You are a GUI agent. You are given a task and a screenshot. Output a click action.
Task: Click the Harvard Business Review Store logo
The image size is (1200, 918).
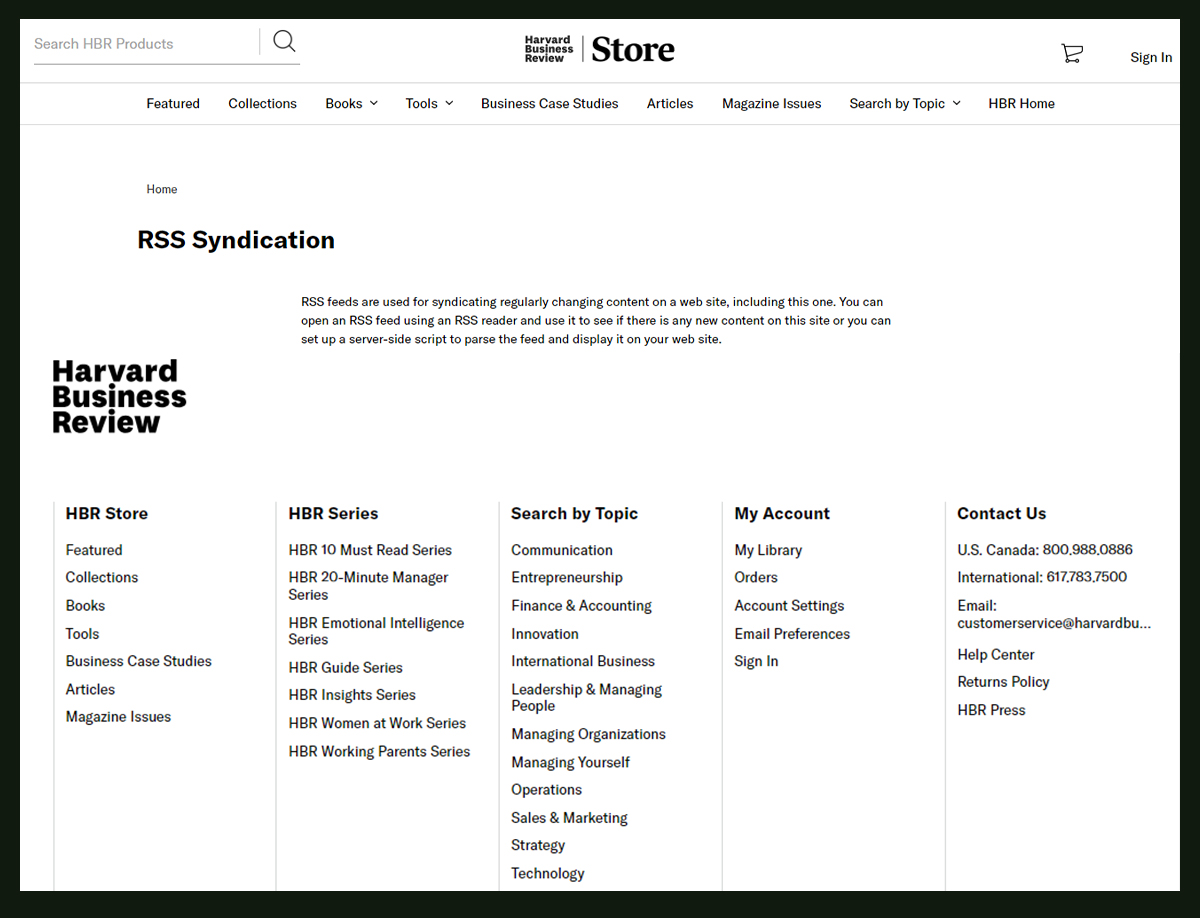(x=598, y=48)
